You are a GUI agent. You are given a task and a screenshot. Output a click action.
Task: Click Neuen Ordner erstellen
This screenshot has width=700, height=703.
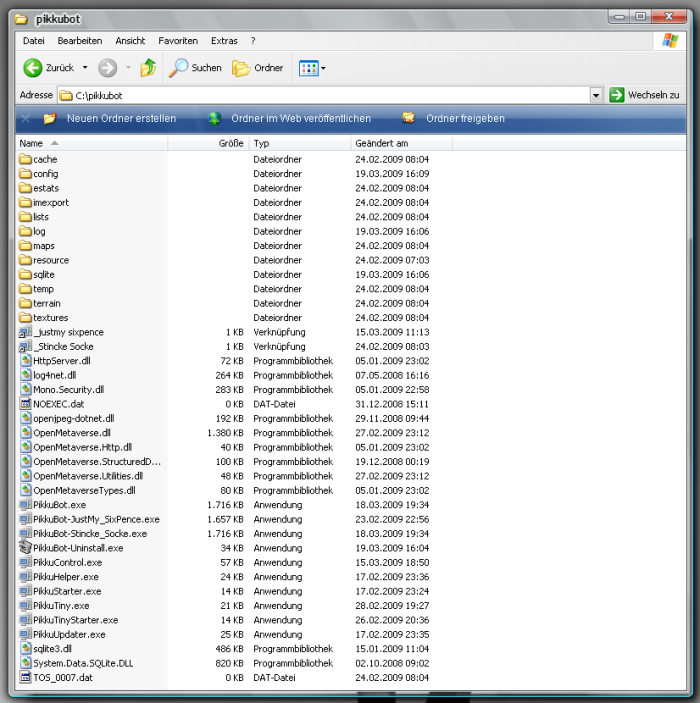click(120, 119)
